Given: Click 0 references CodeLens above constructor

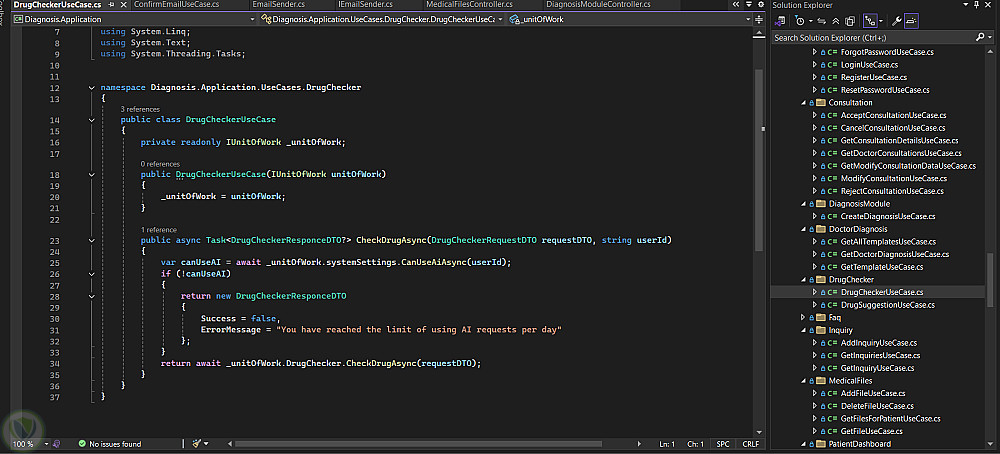Looking at the screenshot, I should (160, 164).
